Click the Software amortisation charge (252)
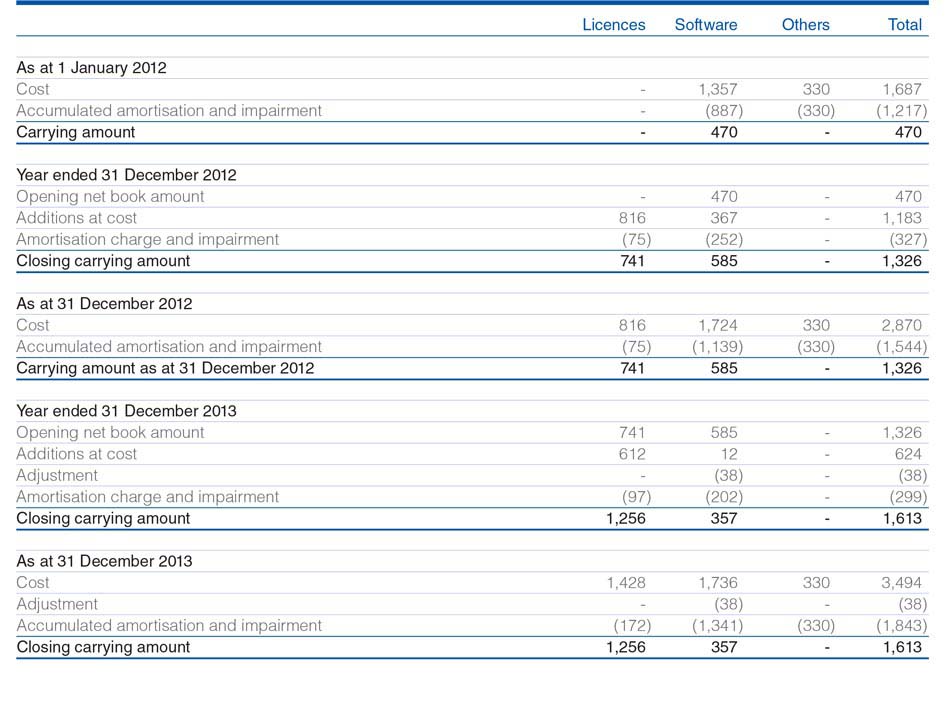945x708 pixels. (724, 240)
